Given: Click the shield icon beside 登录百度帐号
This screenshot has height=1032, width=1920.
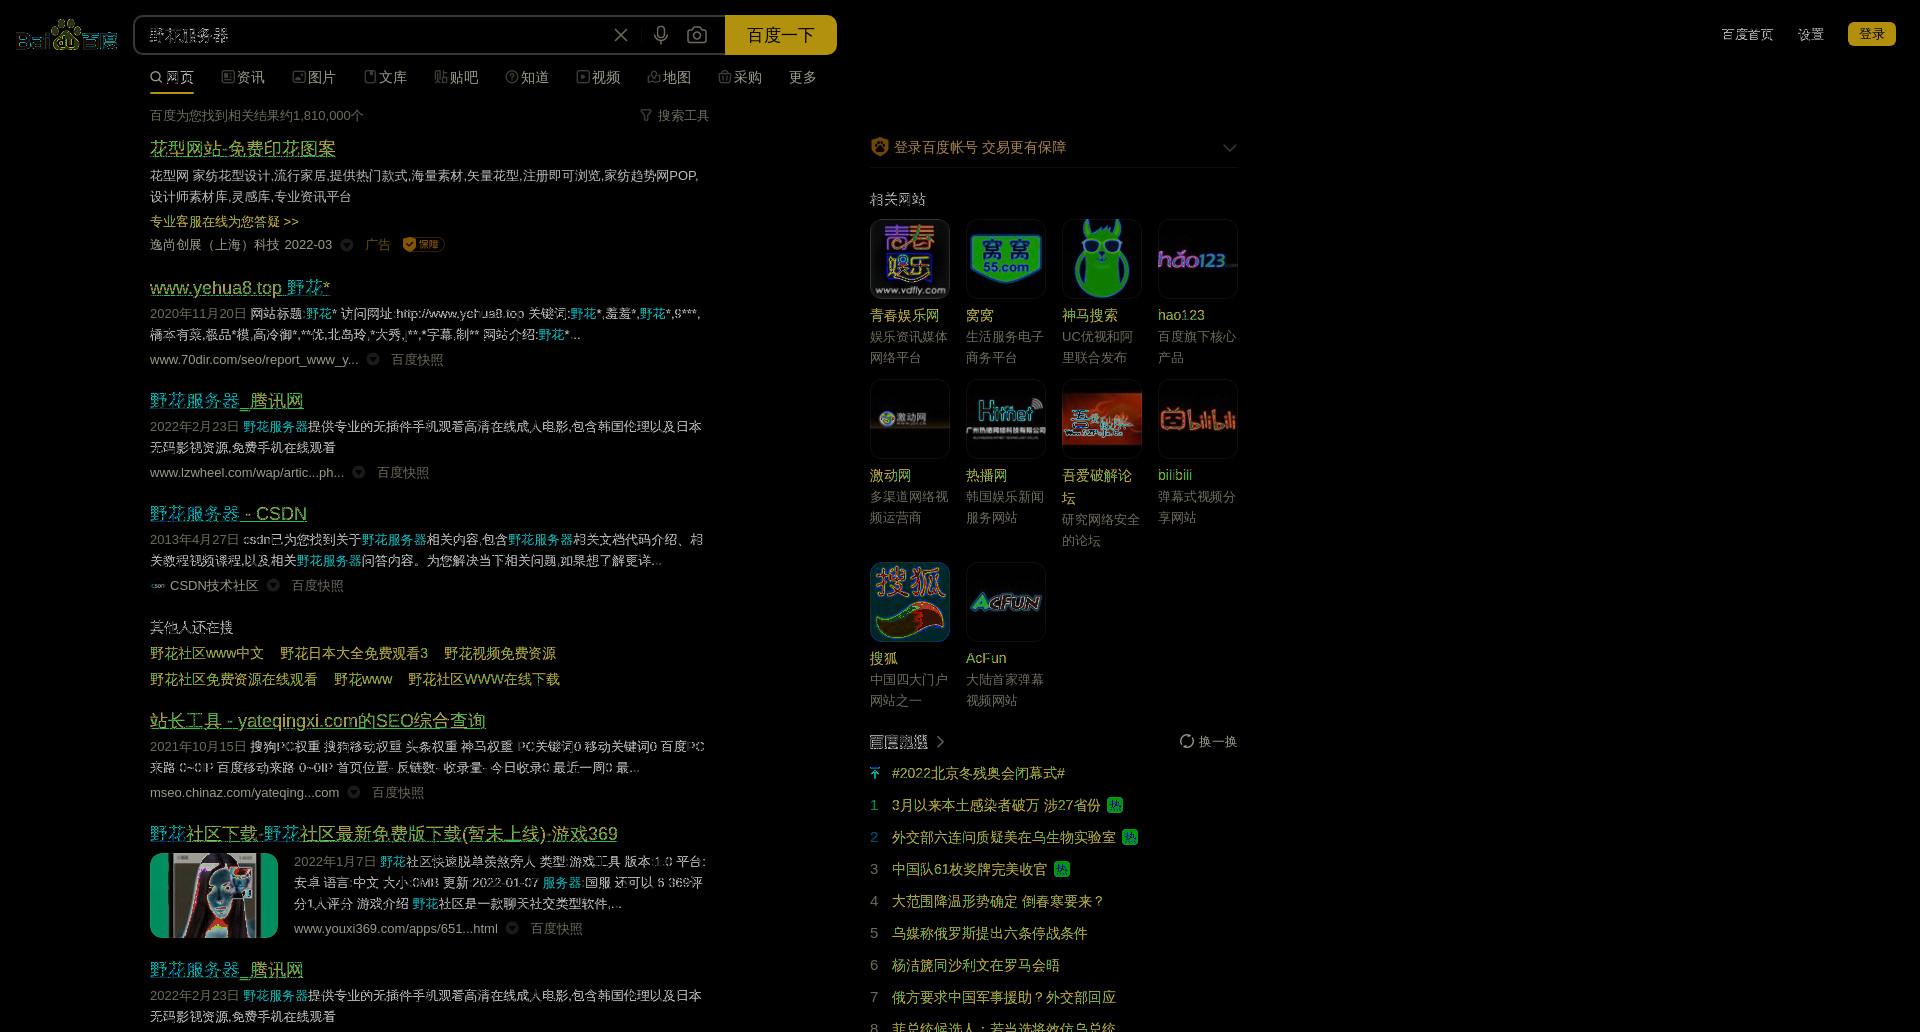Looking at the screenshot, I should 879,147.
